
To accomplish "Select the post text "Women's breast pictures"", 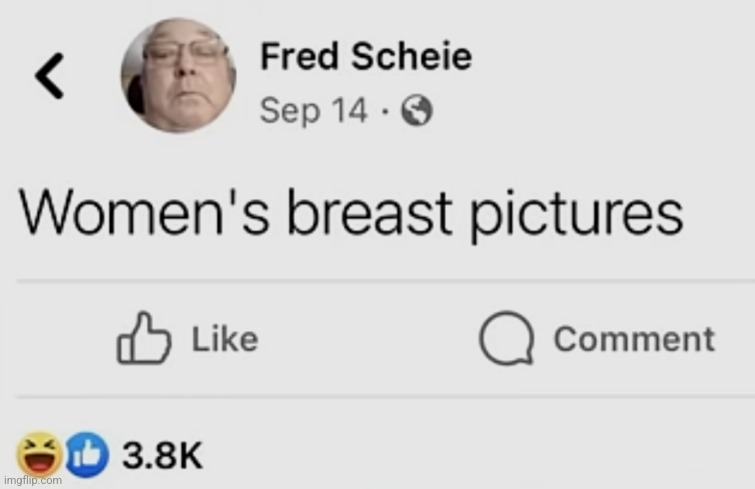I will 351,213.
